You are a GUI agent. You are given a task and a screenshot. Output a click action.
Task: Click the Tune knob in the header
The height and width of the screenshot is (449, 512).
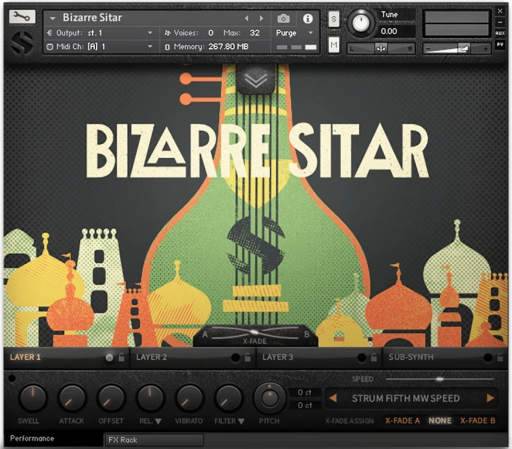(361, 23)
